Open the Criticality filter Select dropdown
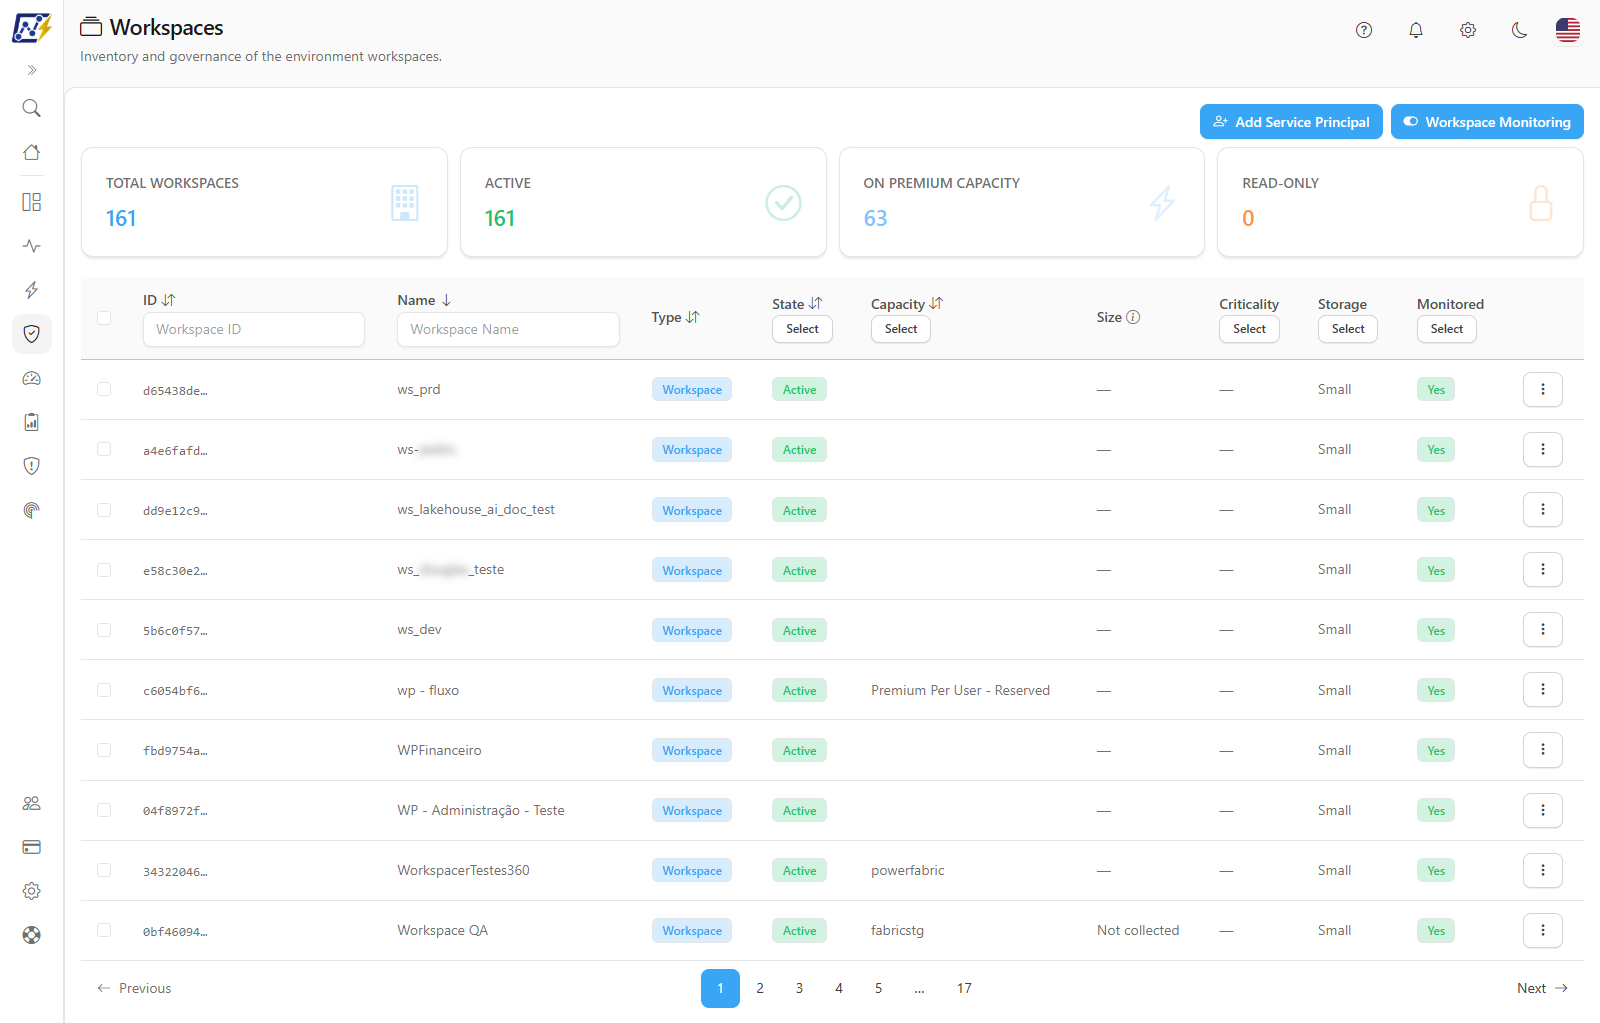The image size is (1600, 1023). pos(1249,329)
